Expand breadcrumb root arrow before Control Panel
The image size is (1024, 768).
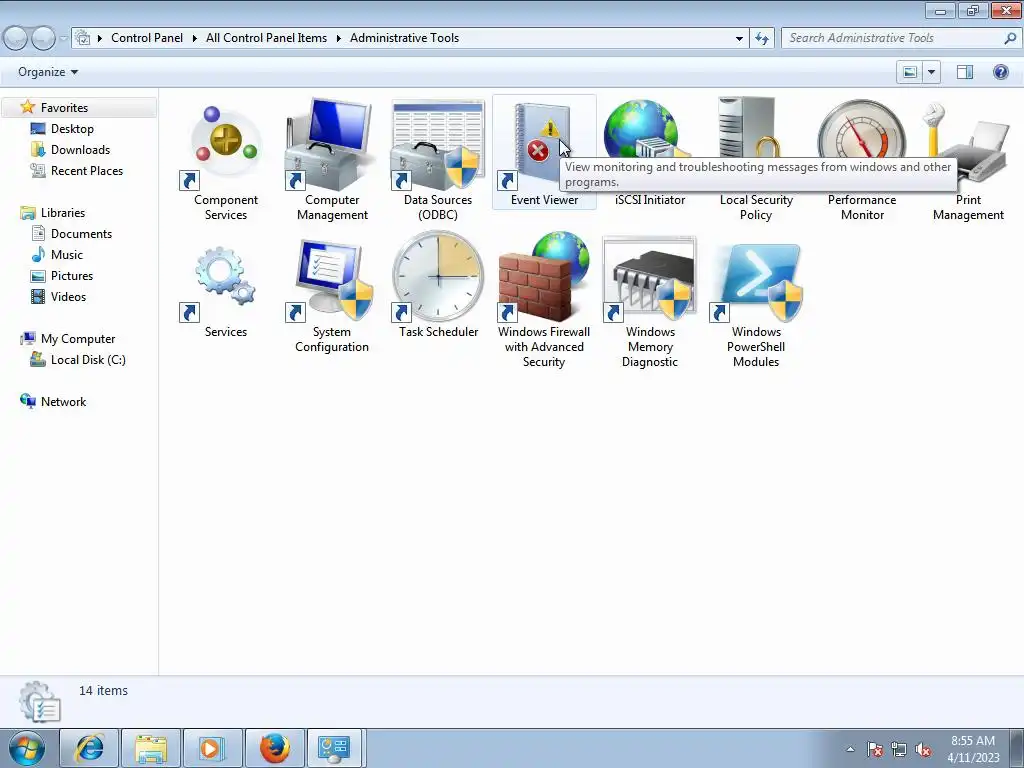pyautogui.click(x=100, y=39)
